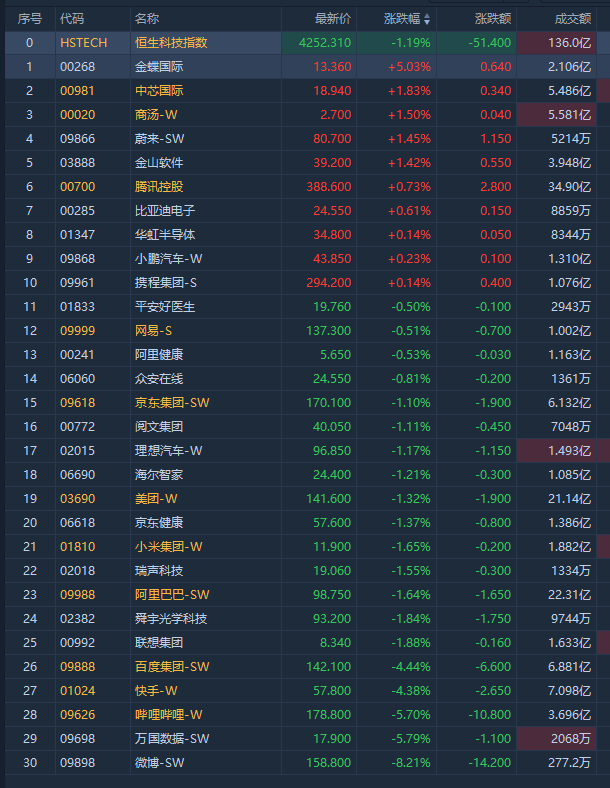Open 百度集团-SW entry

point(172,667)
